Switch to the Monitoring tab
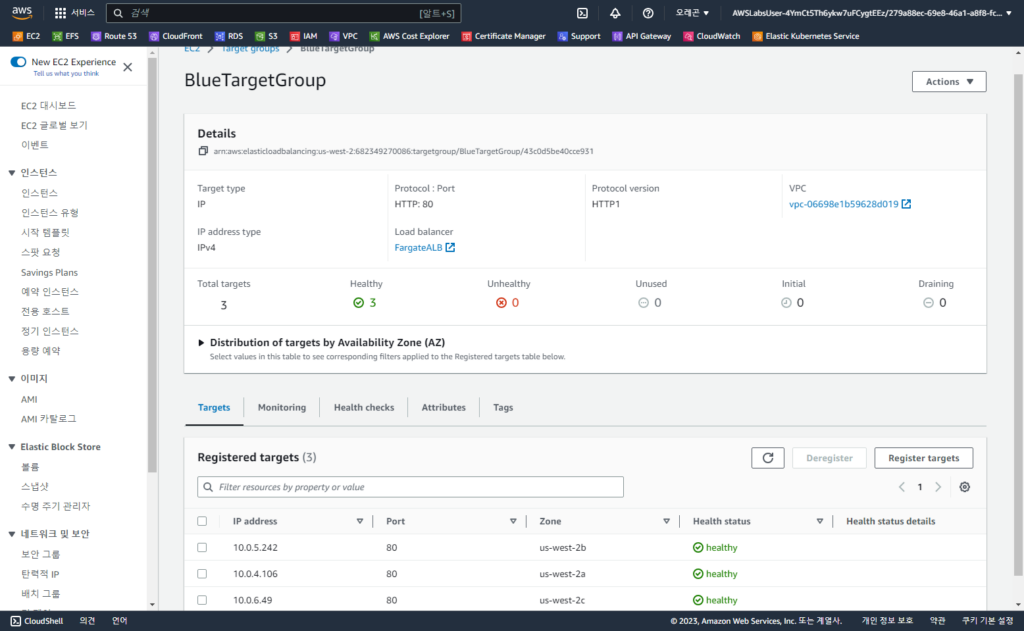1024x631 pixels. pos(281,408)
